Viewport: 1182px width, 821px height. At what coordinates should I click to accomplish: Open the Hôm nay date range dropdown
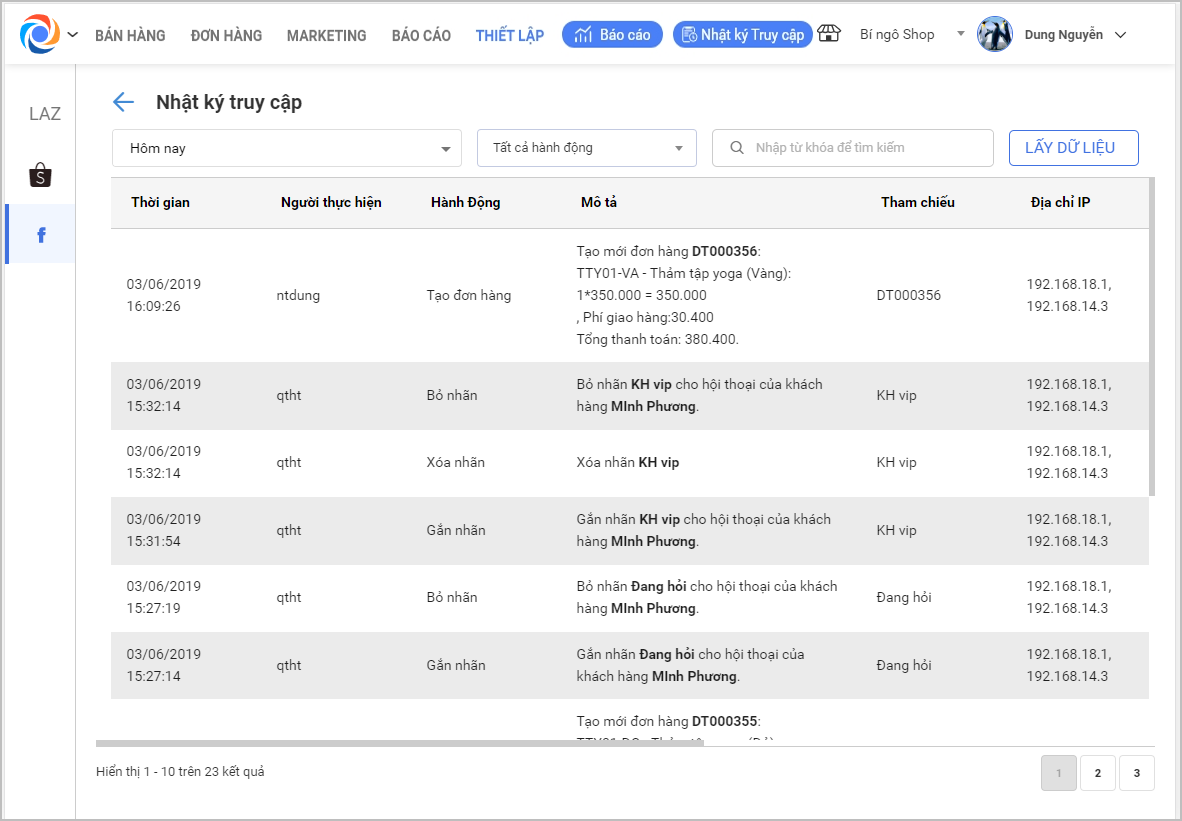click(x=287, y=148)
